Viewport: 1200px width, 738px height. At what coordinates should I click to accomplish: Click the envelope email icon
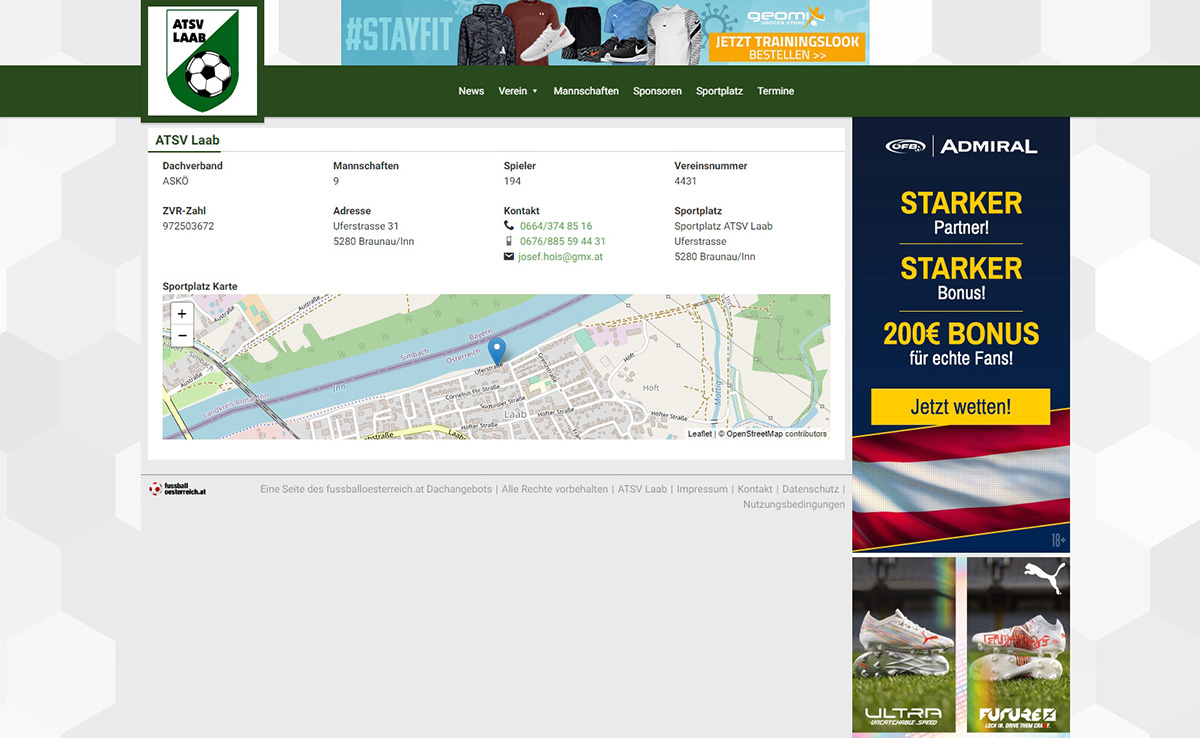[509, 257]
